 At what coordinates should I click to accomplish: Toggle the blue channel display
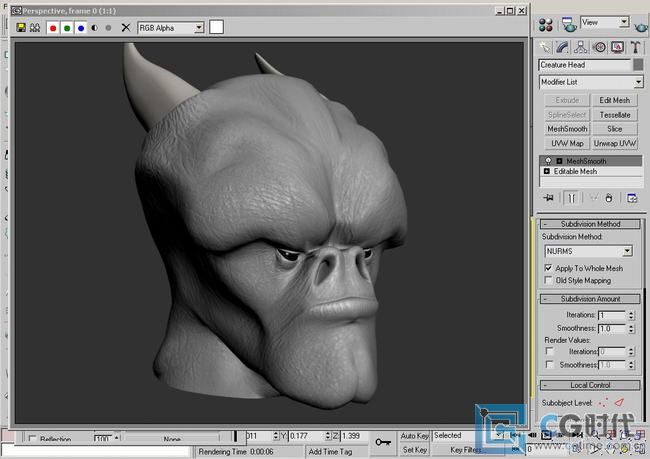tap(81, 28)
